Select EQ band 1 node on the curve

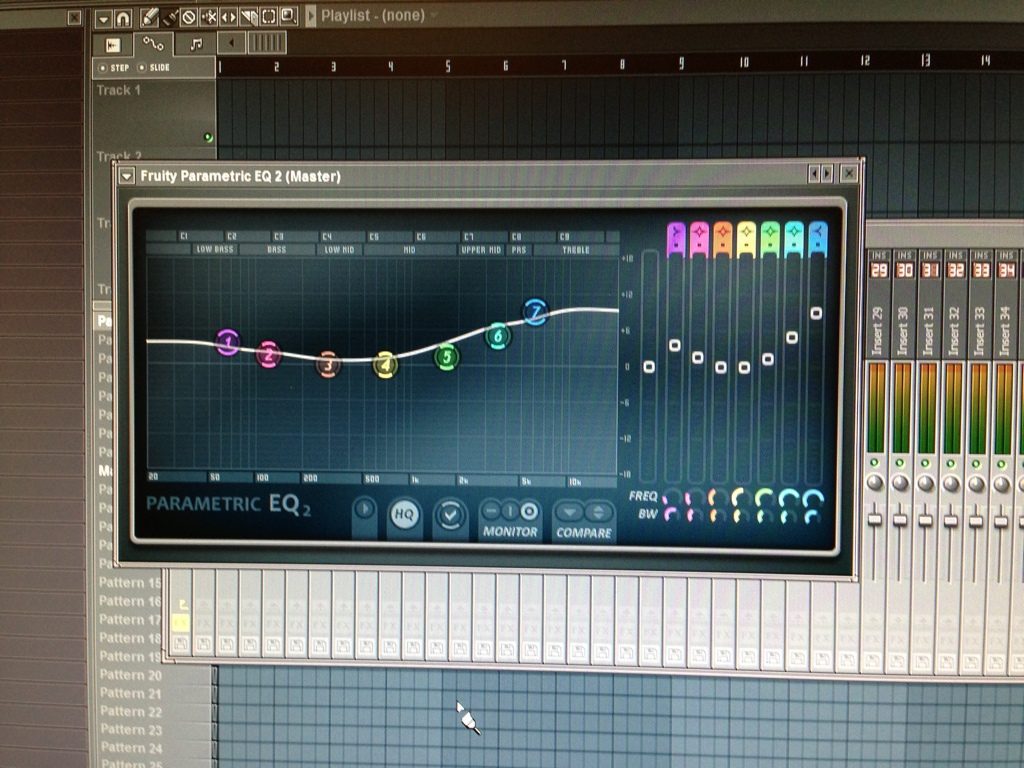(x=228, y=342)
